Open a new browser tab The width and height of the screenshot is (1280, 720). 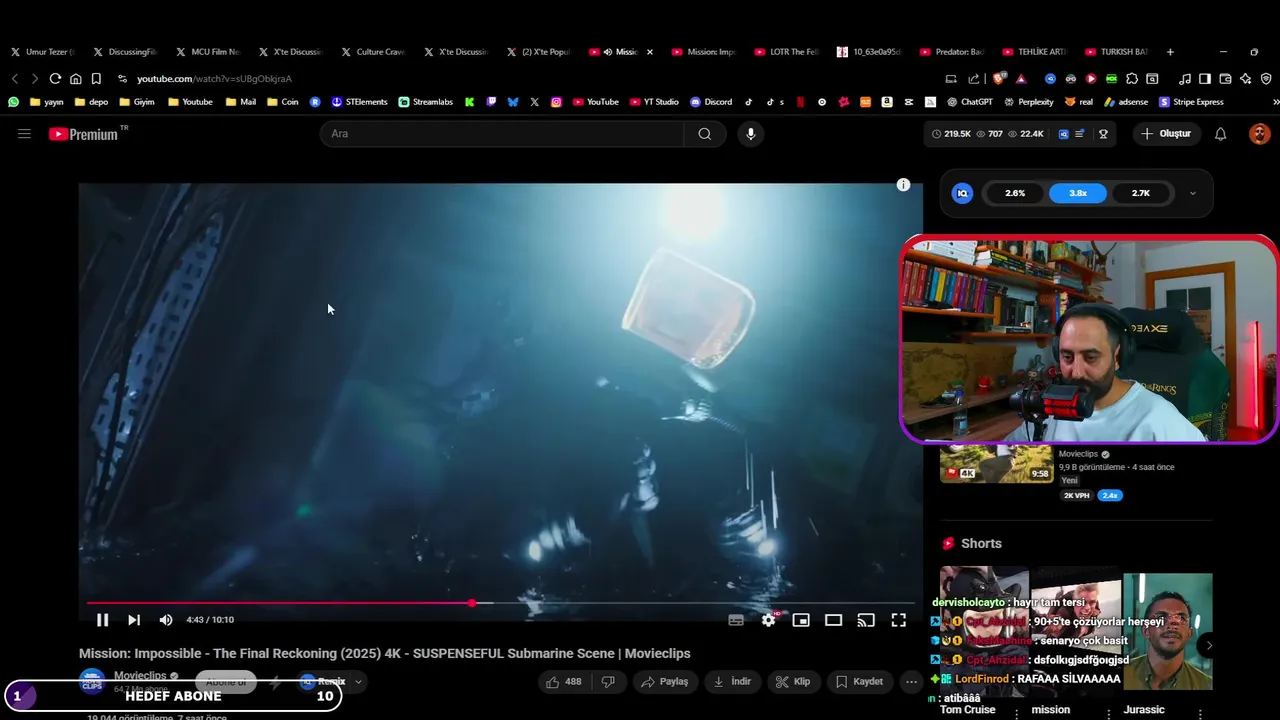[x=1170, y=52]
